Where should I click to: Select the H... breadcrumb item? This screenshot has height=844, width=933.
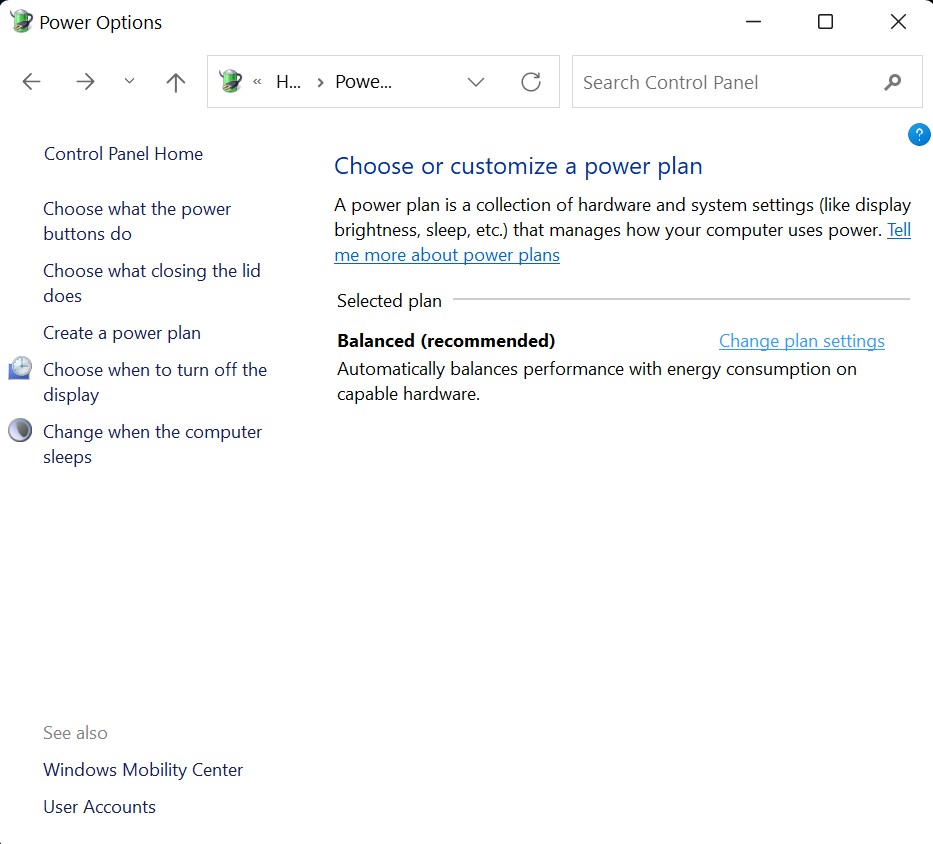coord(288,82)
